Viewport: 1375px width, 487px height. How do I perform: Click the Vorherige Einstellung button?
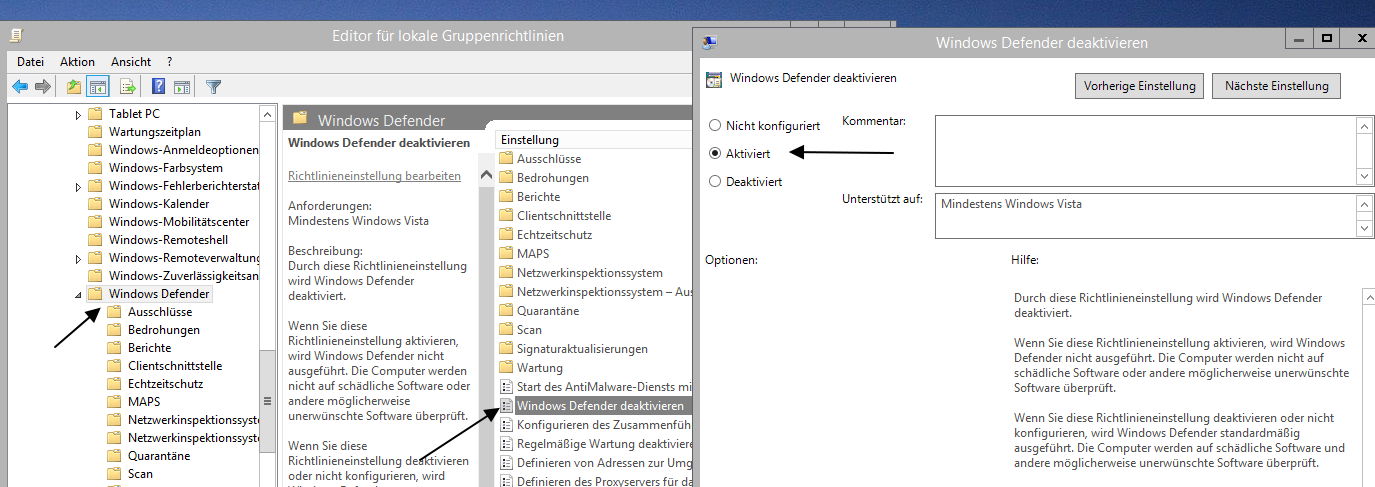(1140, 86)
